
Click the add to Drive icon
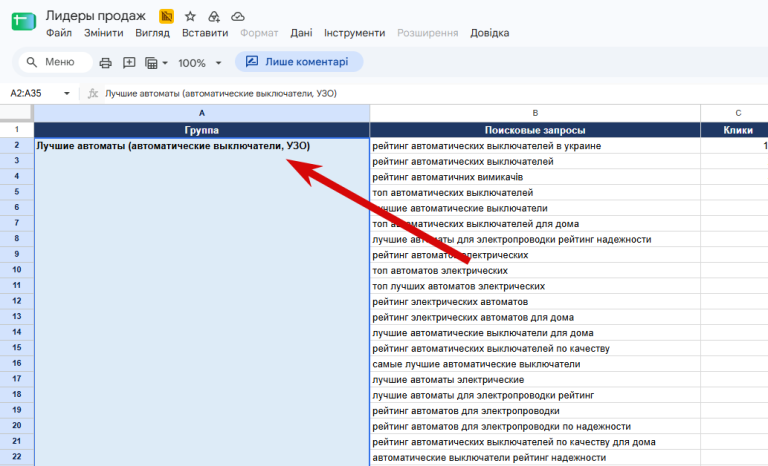214,16
